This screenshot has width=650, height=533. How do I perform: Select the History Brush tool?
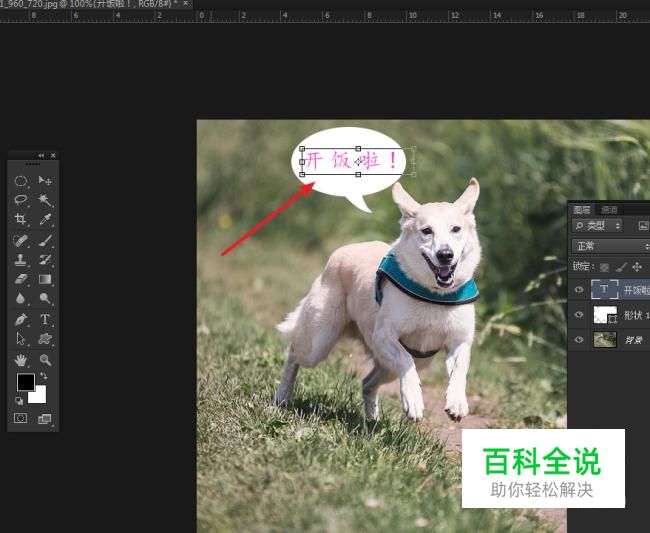[x=45, y=260]
